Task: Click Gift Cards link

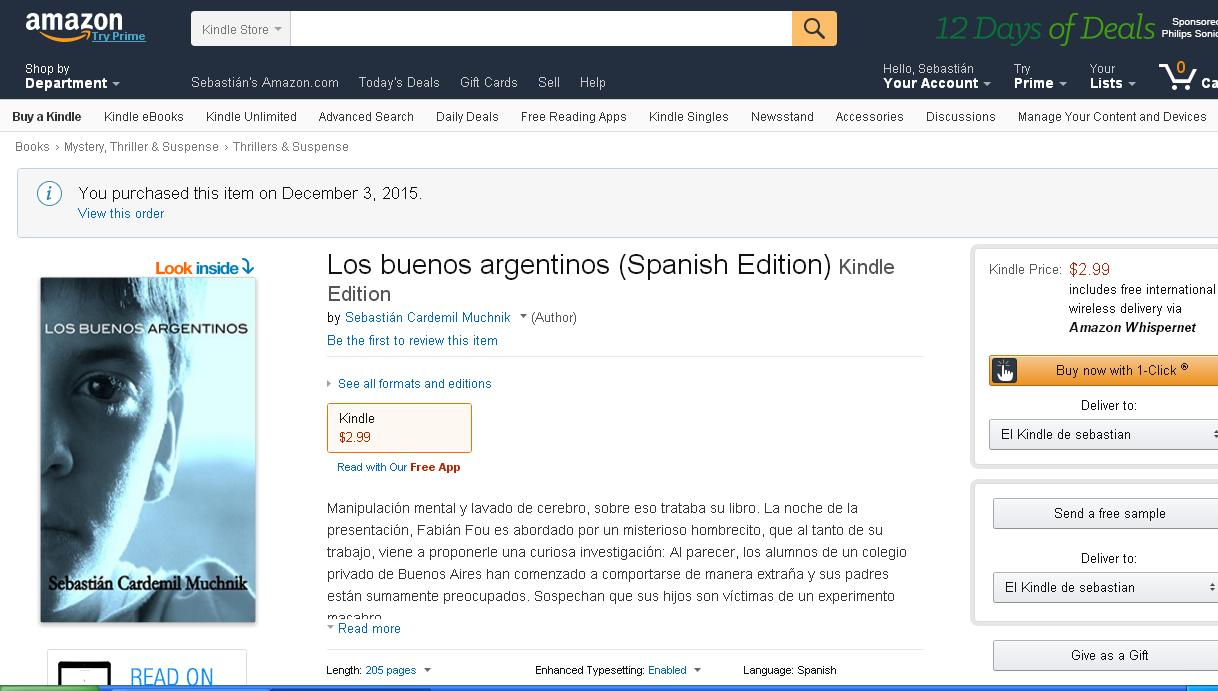Action: [x=489, y=82]
